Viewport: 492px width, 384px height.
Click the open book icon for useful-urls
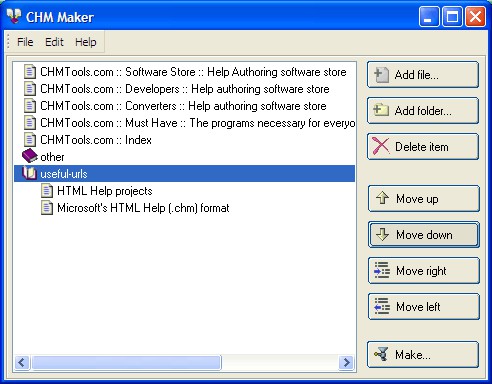click(29, 173)
